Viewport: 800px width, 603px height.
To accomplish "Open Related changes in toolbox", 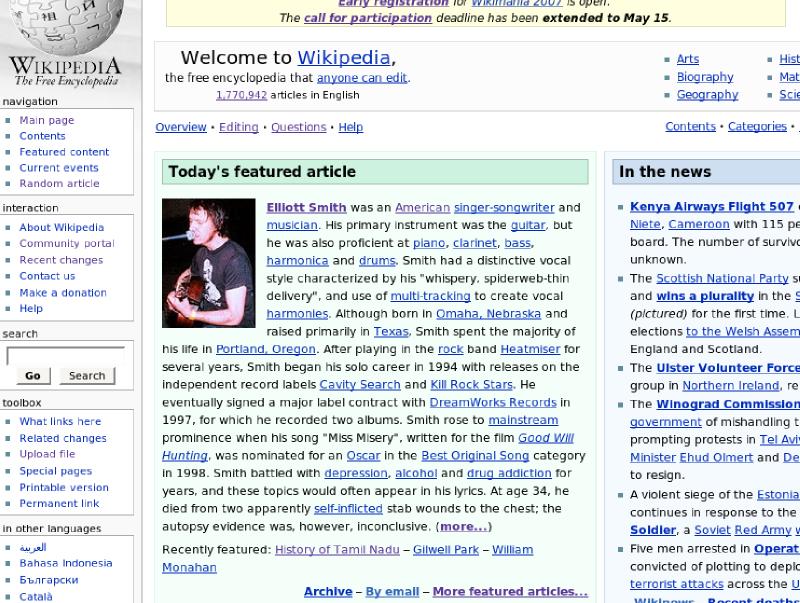I will (x=63, y=438).
